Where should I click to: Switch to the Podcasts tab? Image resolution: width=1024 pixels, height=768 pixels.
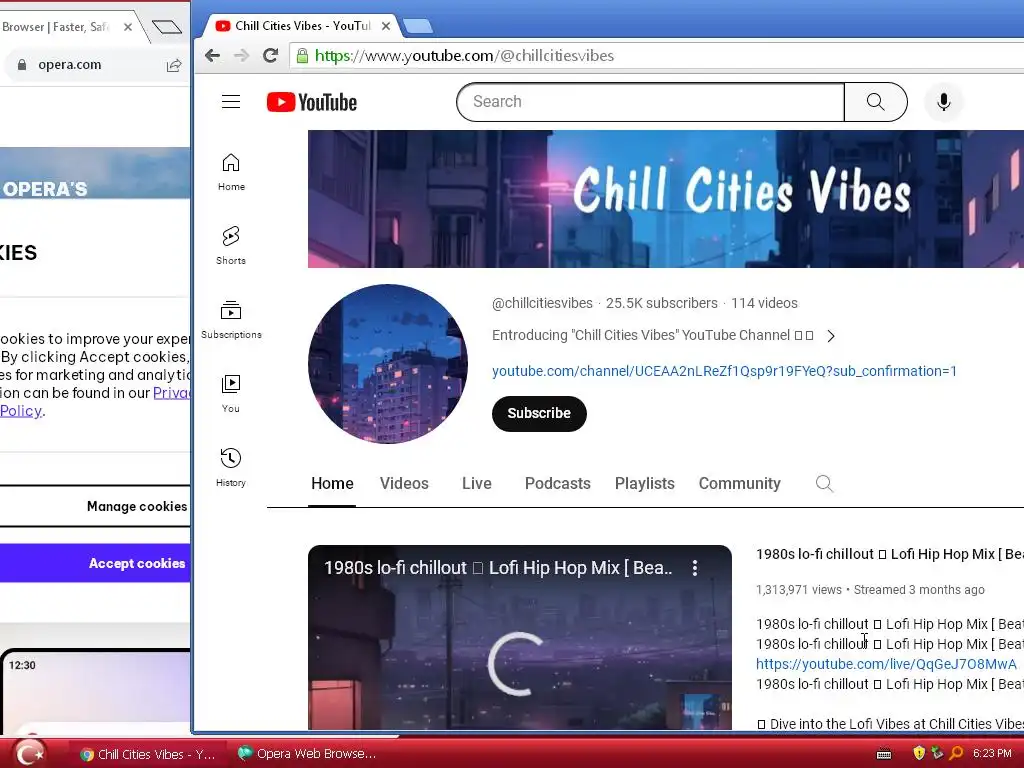(x=558, y=483)
